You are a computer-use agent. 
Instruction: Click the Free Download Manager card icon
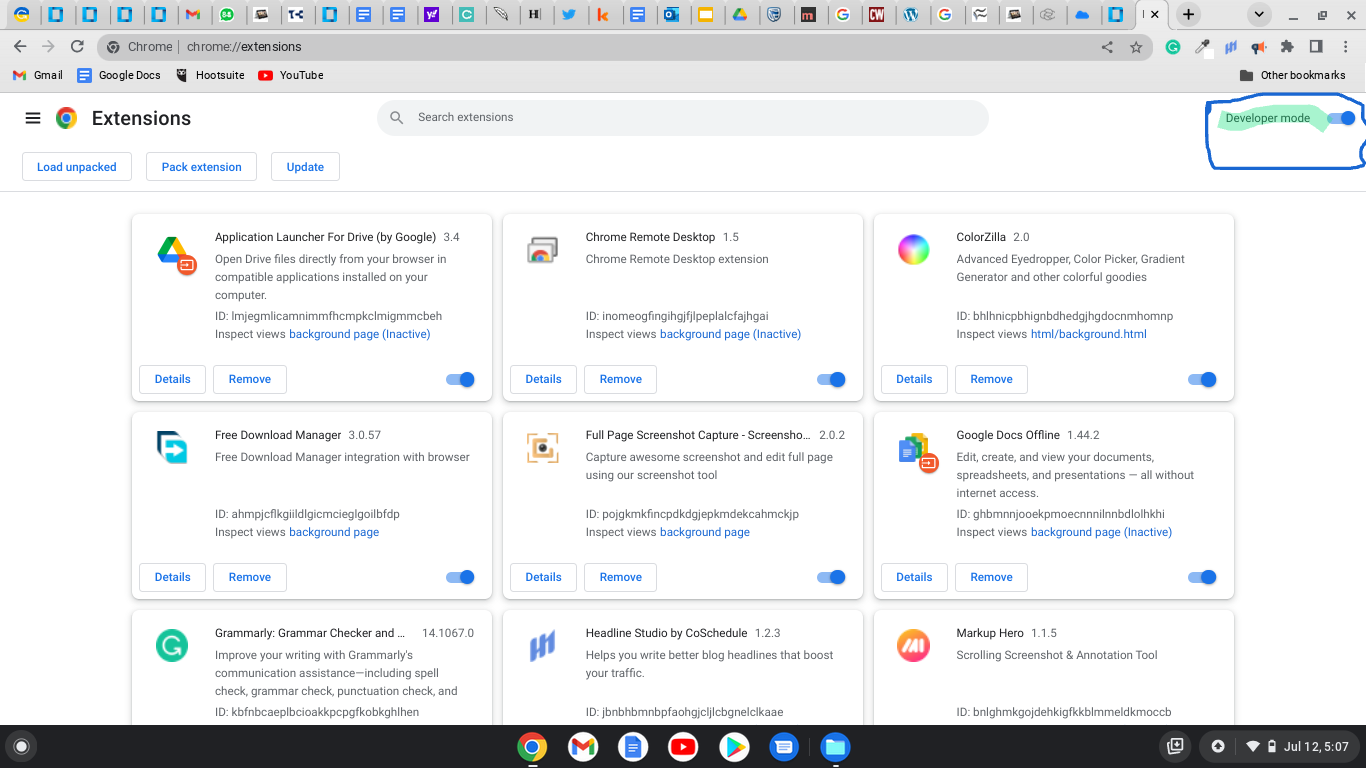(173, 448)
